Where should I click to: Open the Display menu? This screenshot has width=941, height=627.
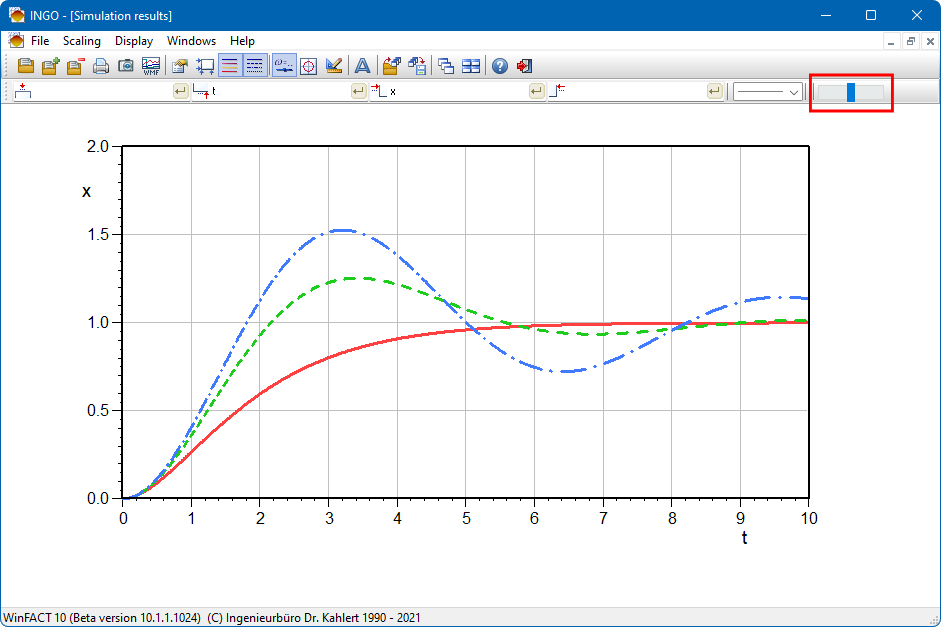[133, 41]
